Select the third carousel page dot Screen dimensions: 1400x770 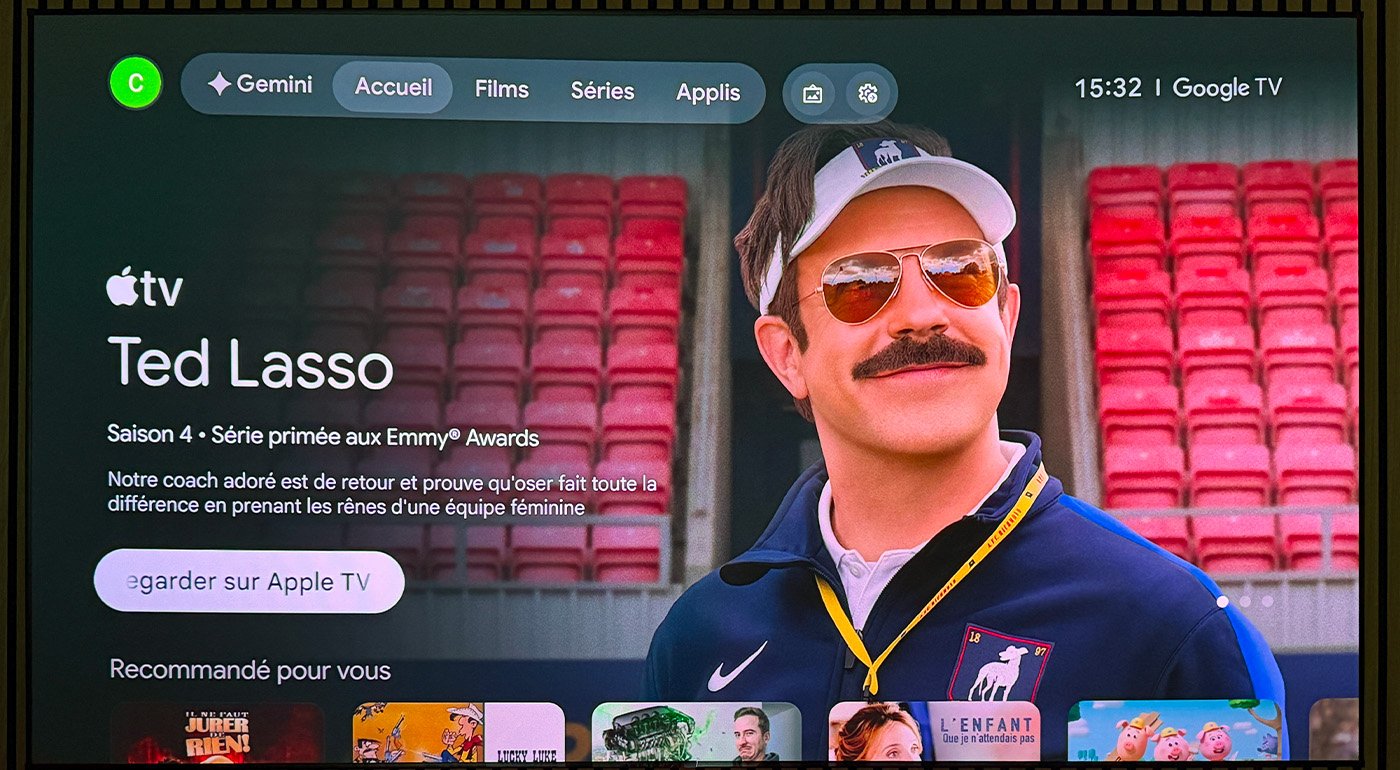tap(1267, 602)
